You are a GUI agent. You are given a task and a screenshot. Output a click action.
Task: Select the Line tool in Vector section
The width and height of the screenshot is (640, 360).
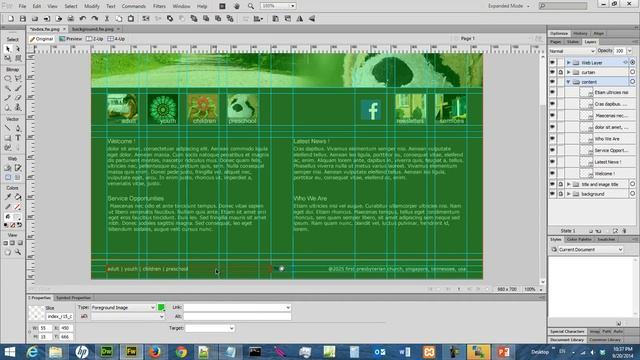pos(8,128)
